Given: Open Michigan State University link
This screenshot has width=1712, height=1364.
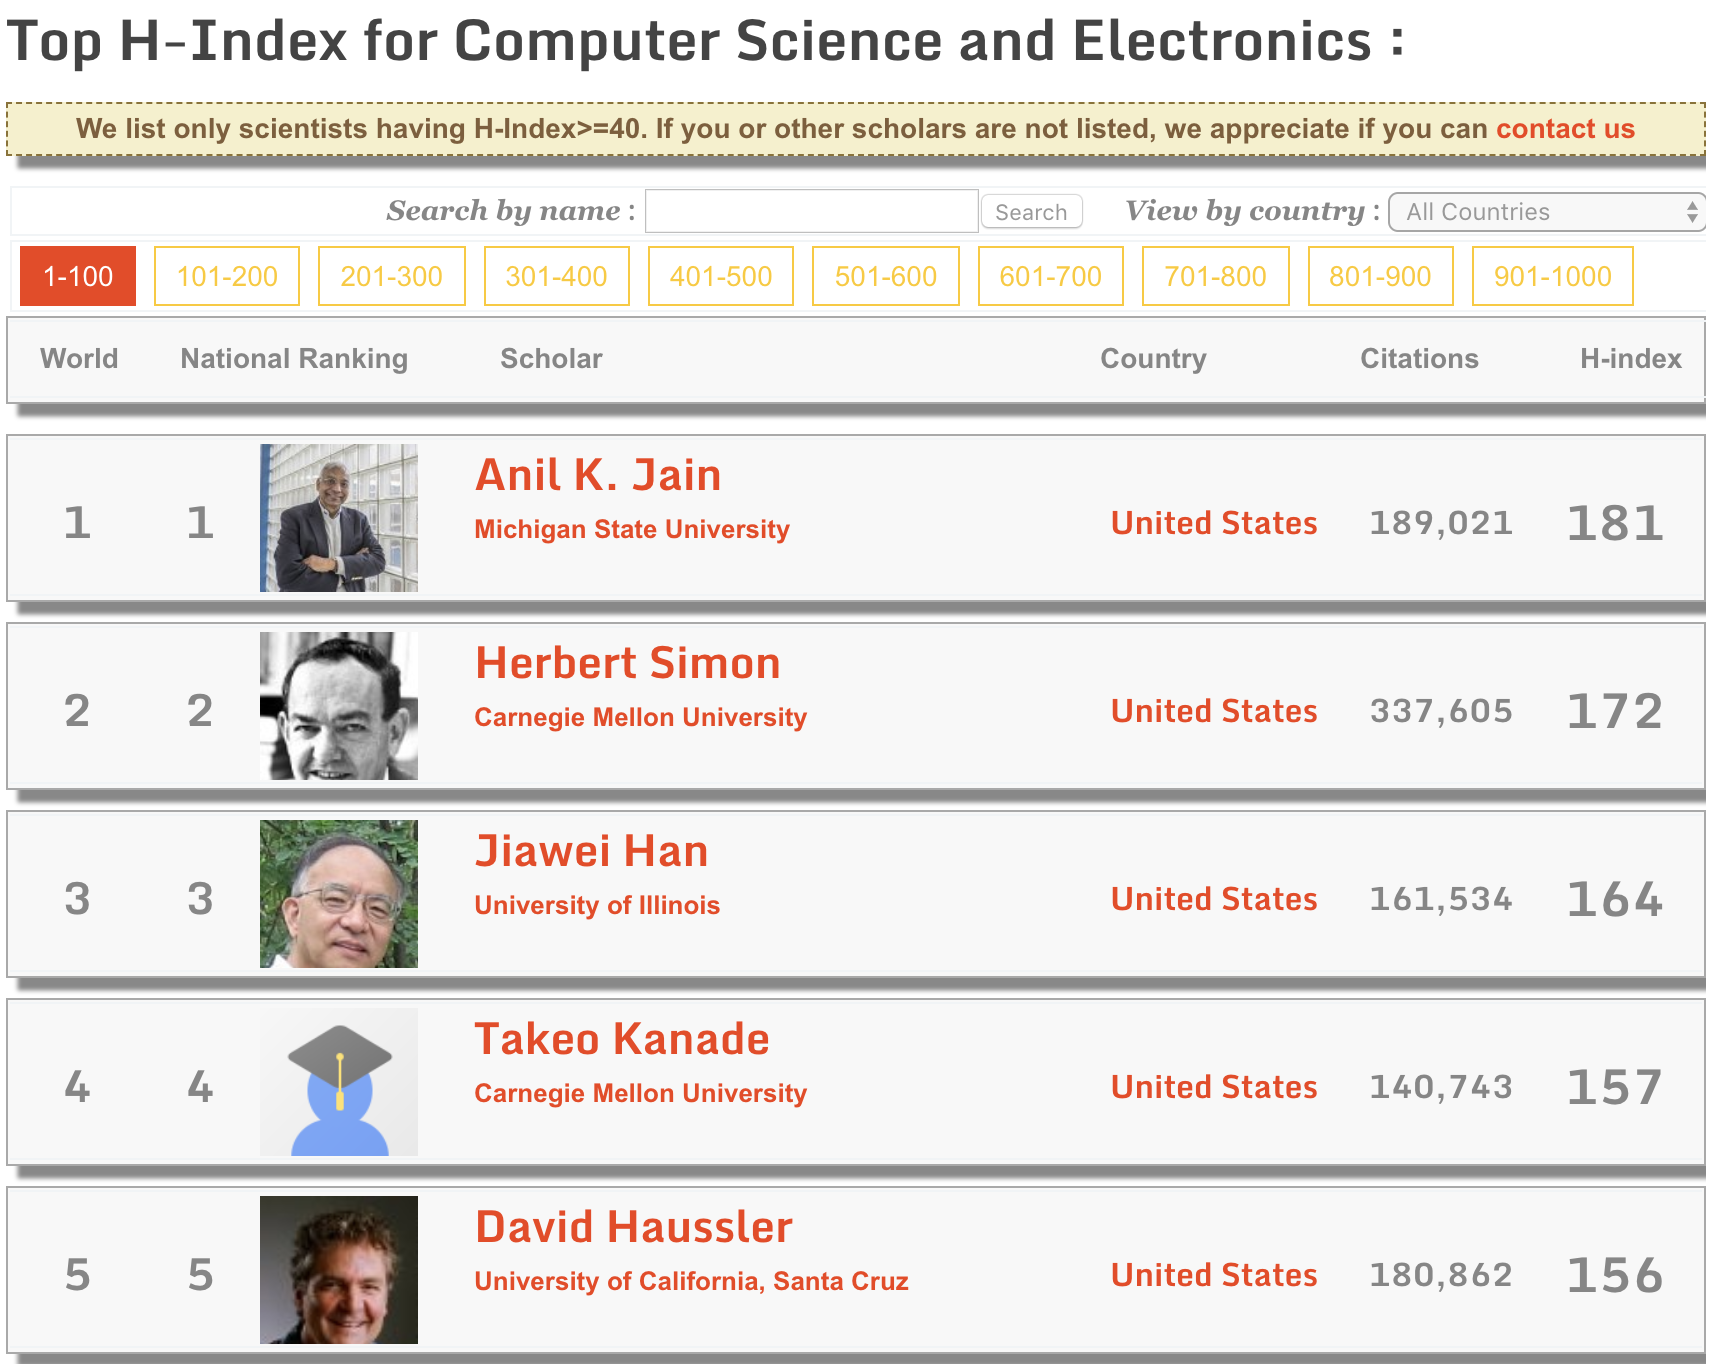Looking at the screenshot, I should tap(632, 529).
